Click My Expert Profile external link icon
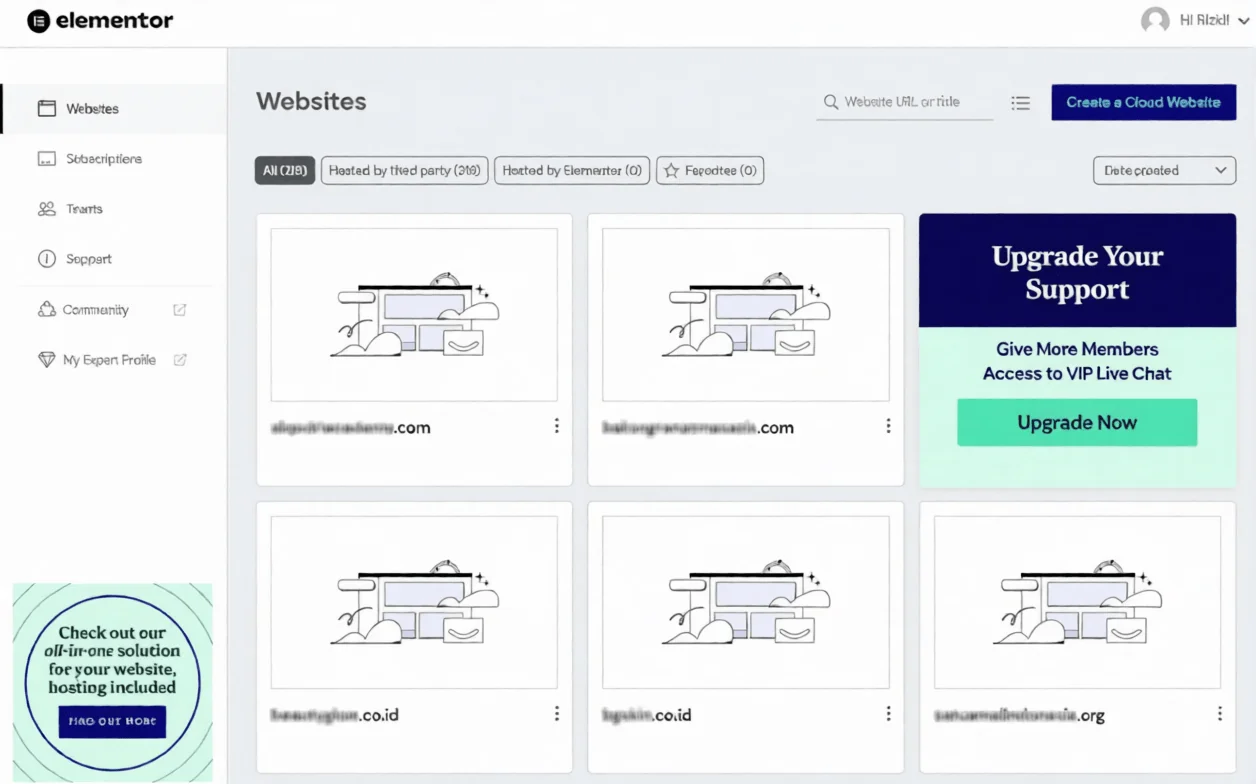This screenshot has width=1256, height=784. [x=180, y=360]
